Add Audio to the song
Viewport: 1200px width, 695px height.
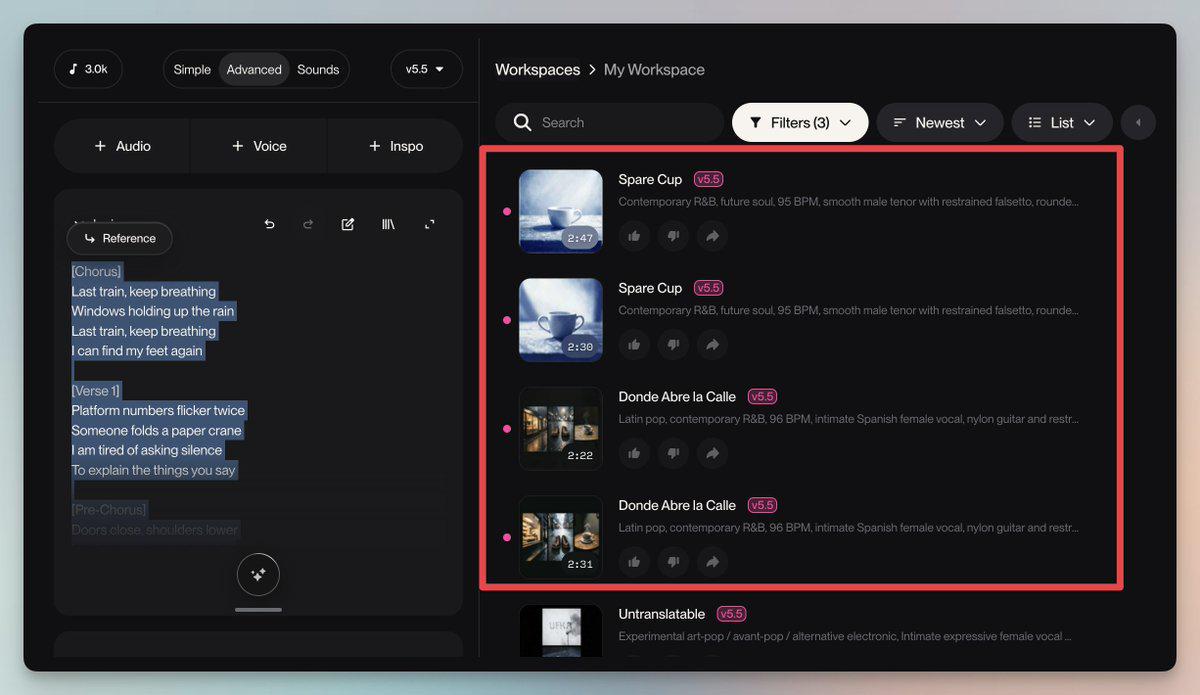[122, 146]
